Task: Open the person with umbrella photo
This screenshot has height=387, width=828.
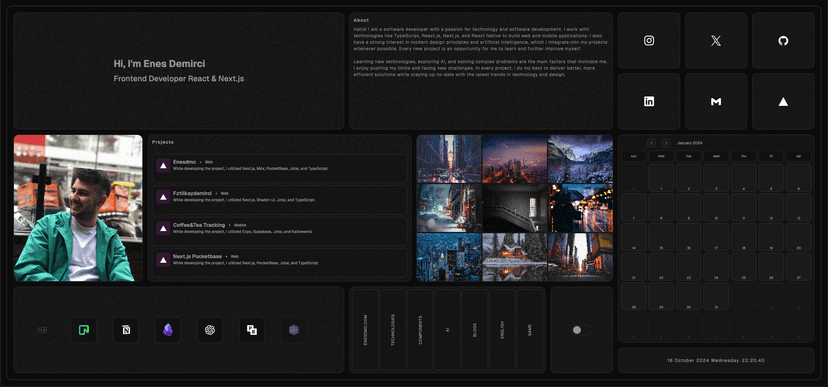Action: [x=580, y=208]
